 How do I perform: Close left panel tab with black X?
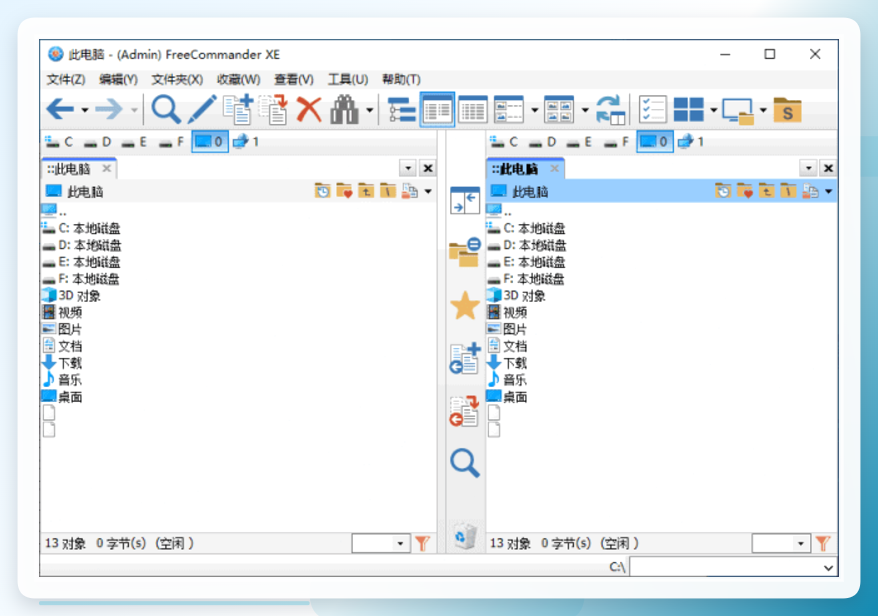pyautogui.click(x=428, y=168)
